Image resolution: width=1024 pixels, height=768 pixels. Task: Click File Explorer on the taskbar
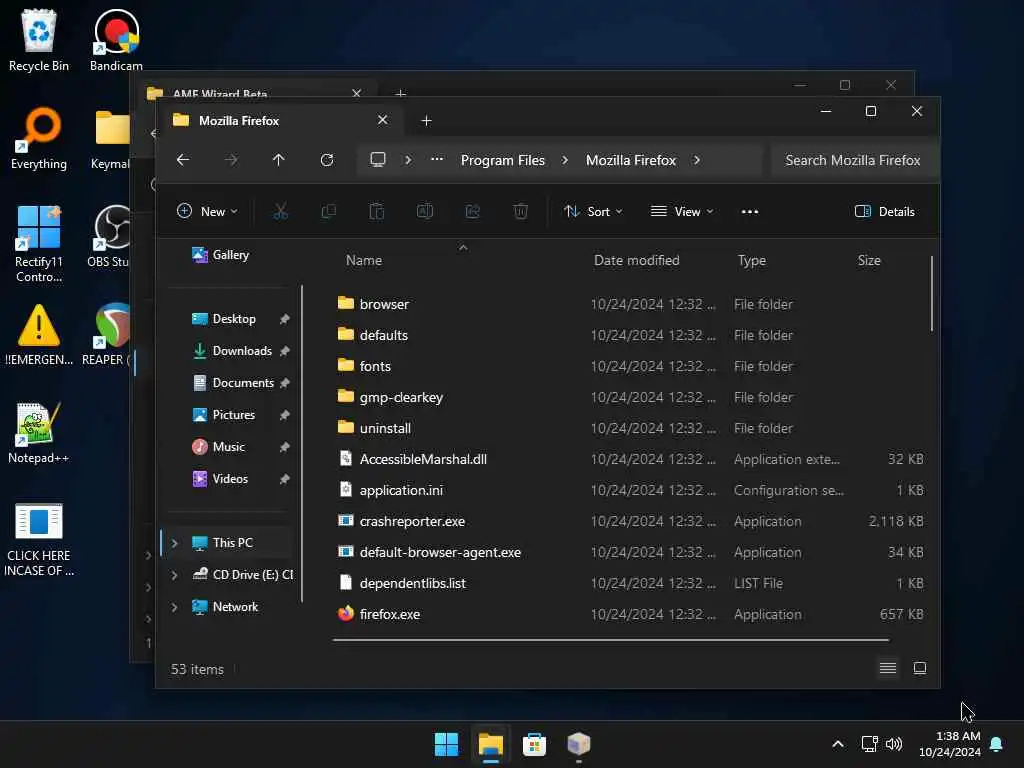[x=490, y=744]
